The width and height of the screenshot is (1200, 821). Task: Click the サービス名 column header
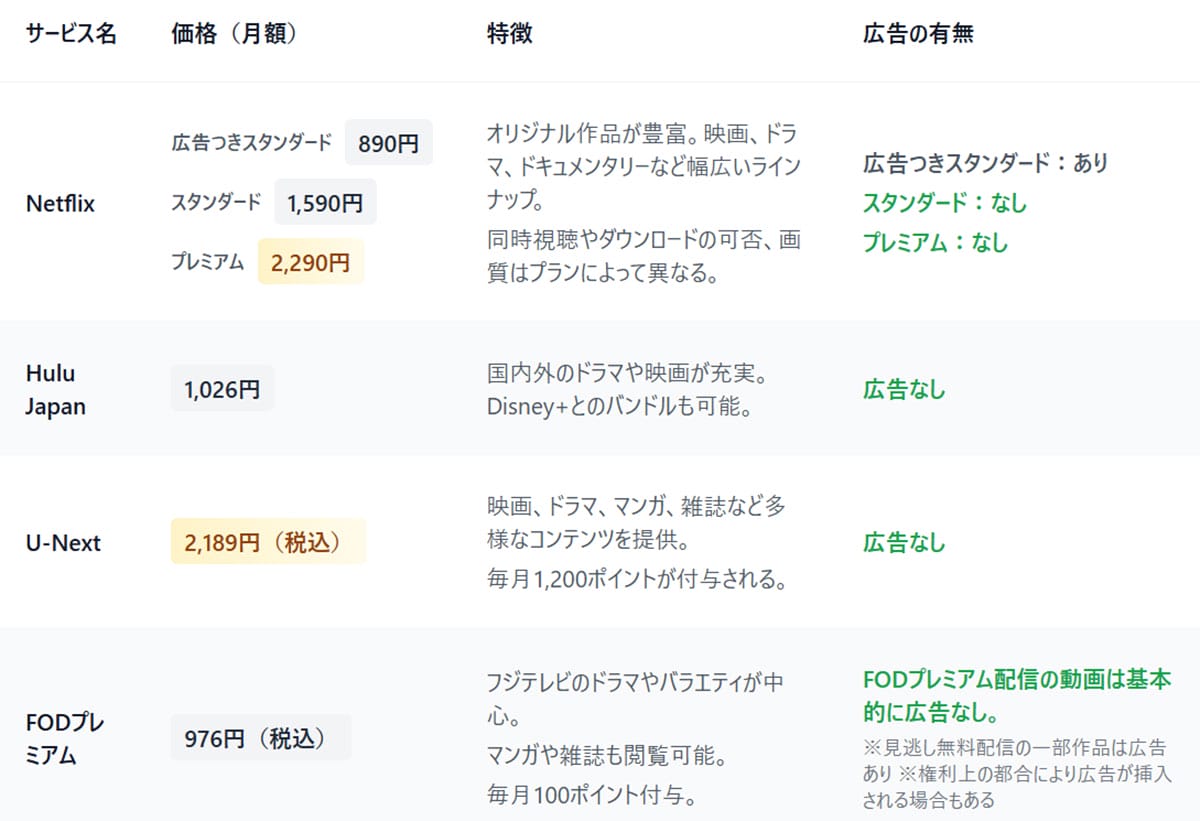tap(71, 34)
